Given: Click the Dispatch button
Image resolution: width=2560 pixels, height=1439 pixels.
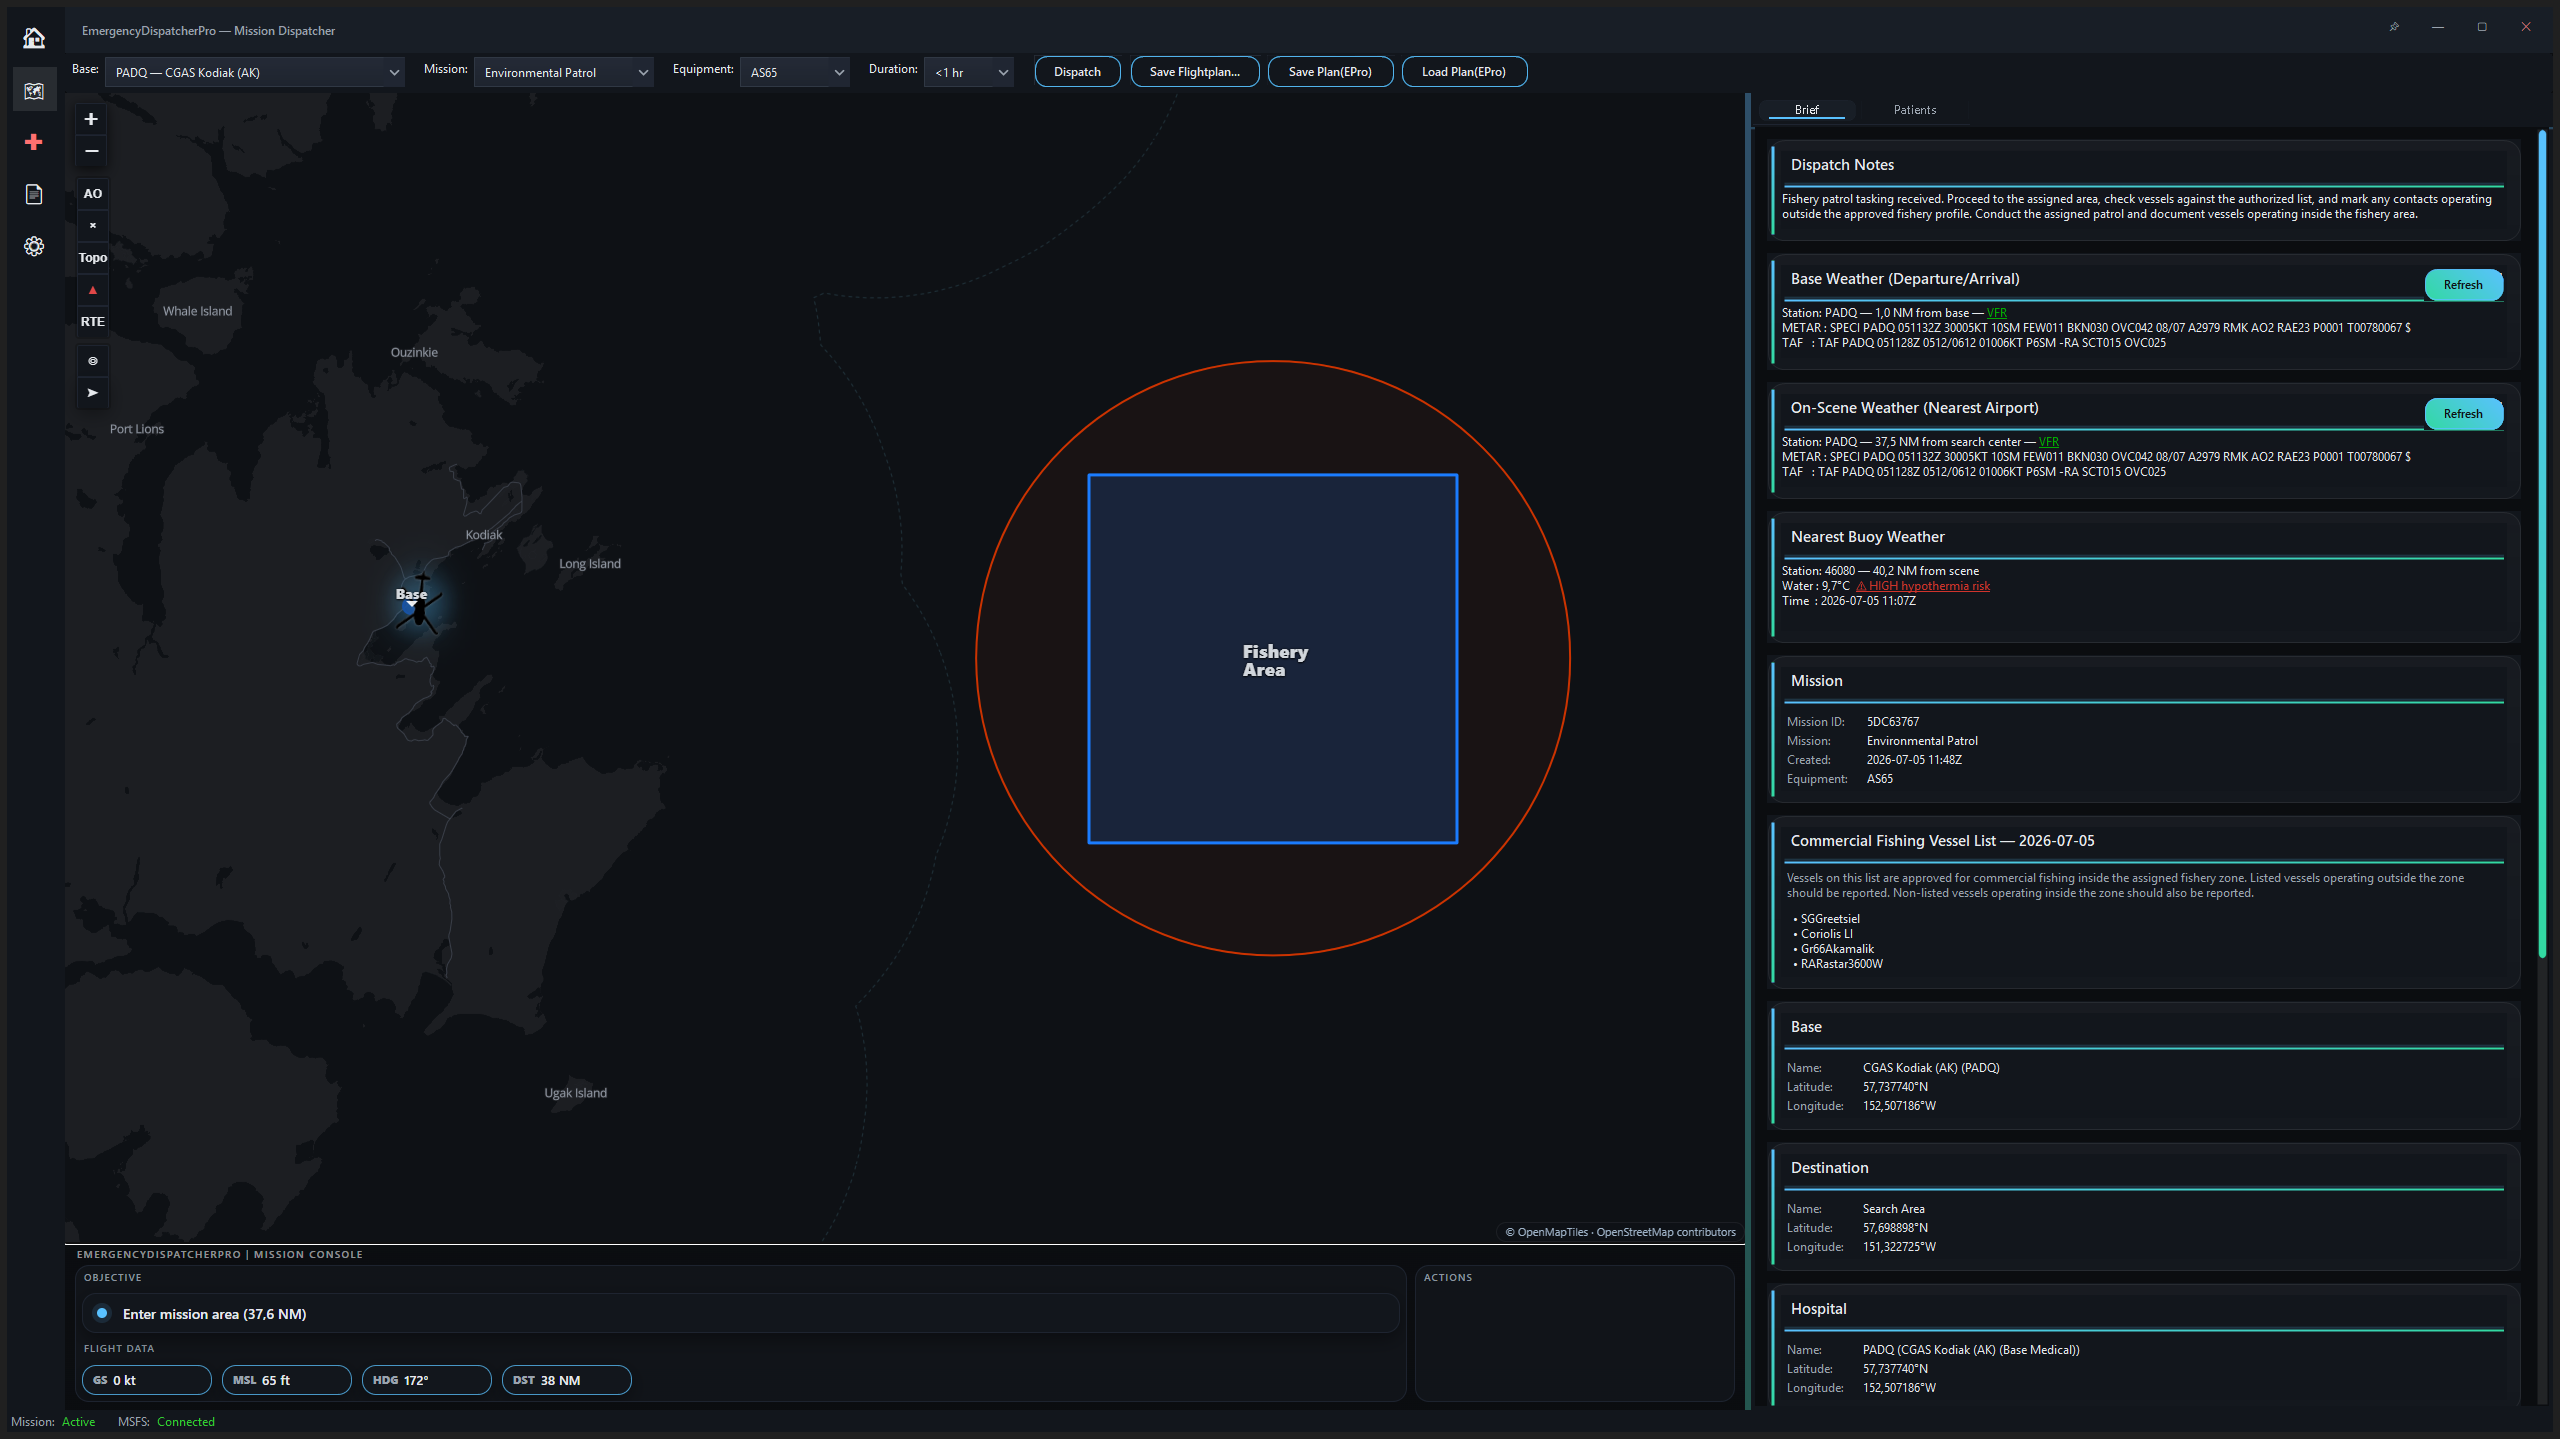Looking at the screenshot, I should pos(1078,72).
